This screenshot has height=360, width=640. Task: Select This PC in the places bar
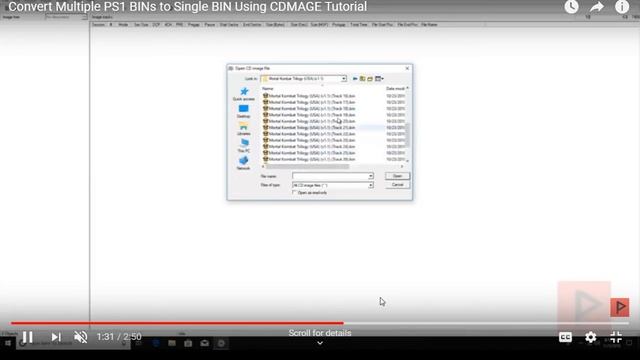(x=244, y=146)
